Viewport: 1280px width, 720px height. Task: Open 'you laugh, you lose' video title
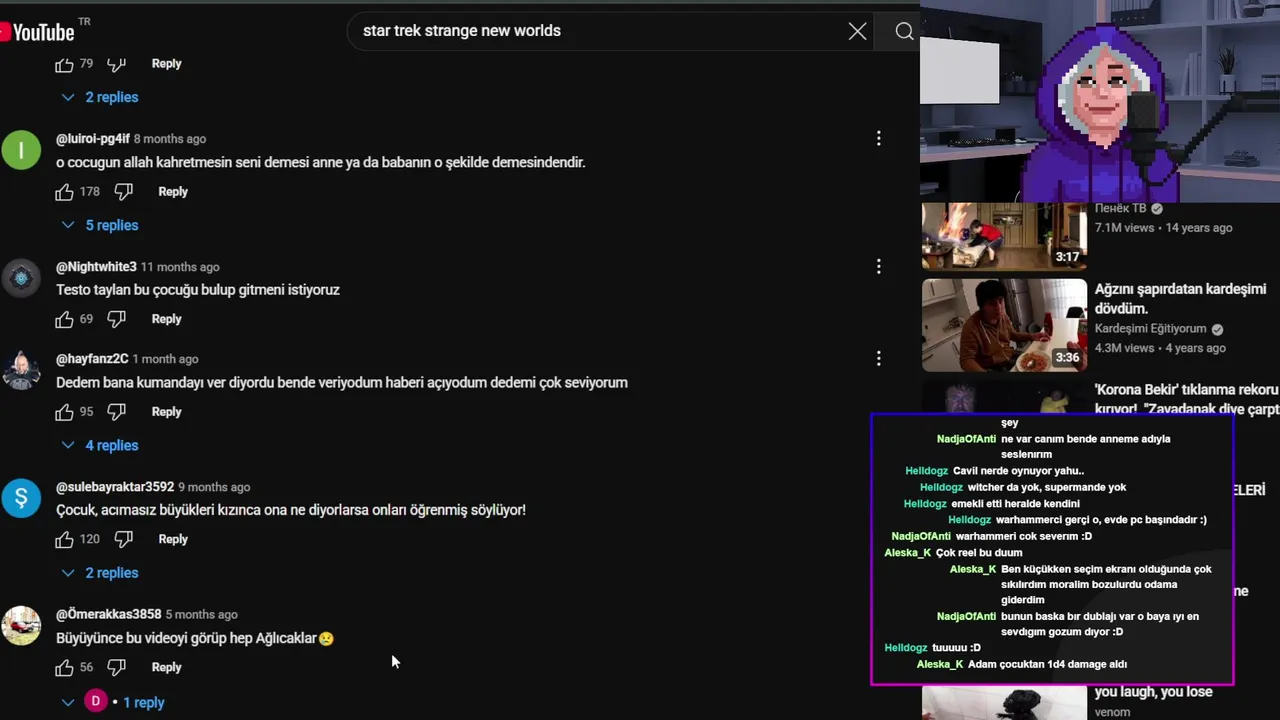pos(1153,692)
